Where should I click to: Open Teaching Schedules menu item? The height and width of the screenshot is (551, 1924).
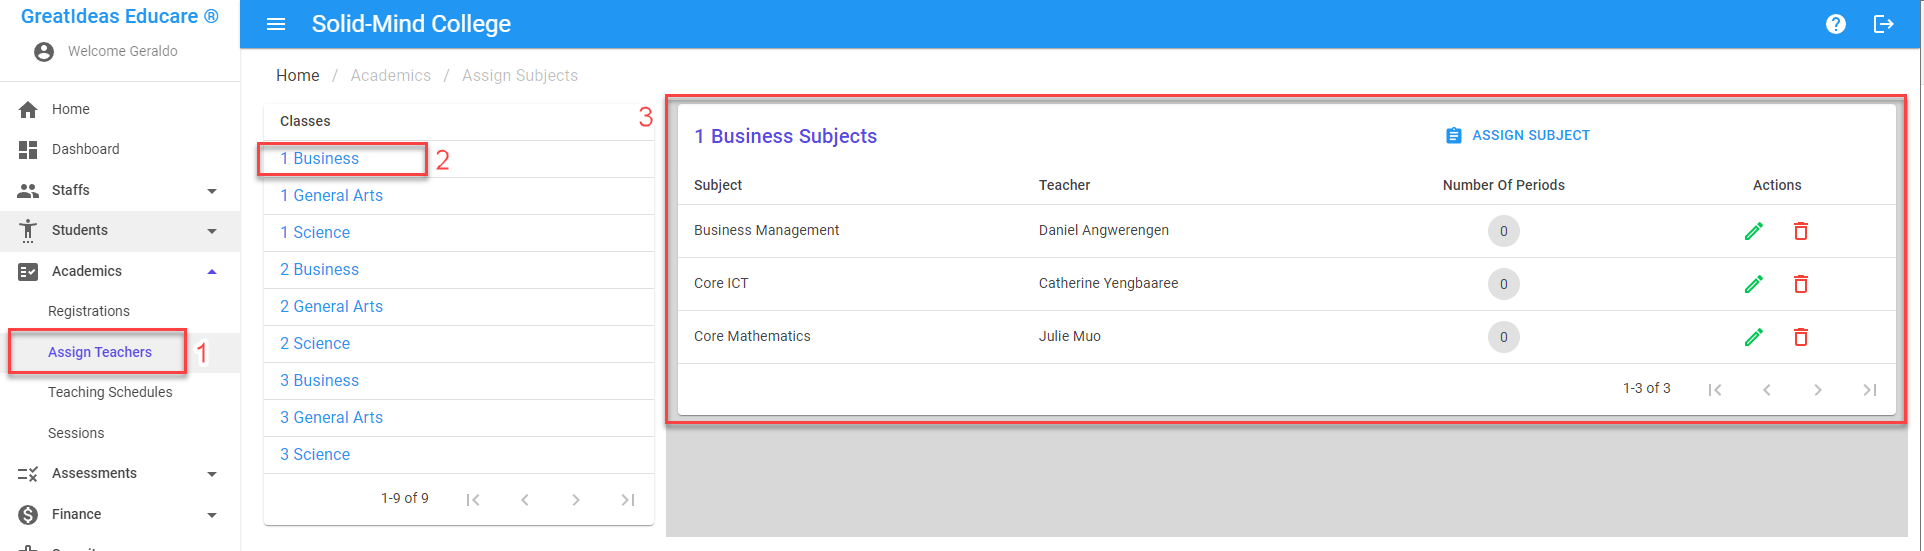pyautogui.click(x=110, y=392)
